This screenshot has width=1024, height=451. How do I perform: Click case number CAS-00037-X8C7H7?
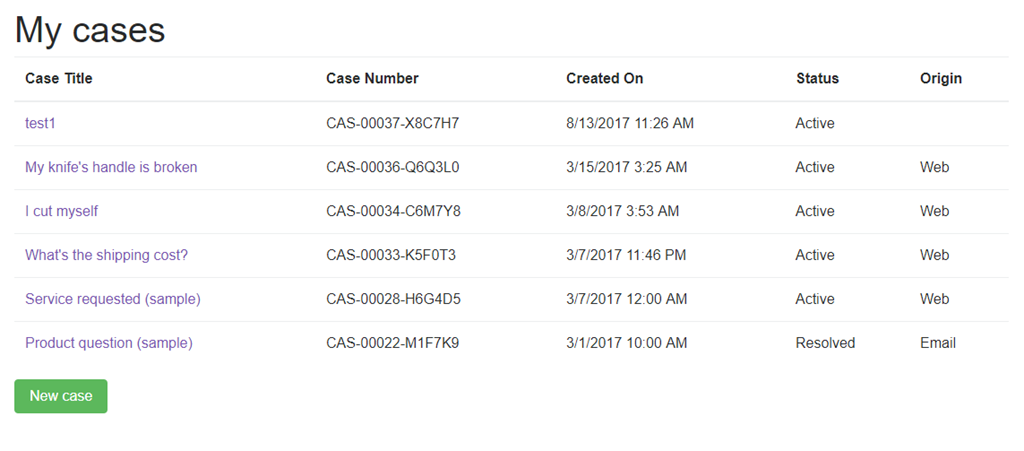393,123
